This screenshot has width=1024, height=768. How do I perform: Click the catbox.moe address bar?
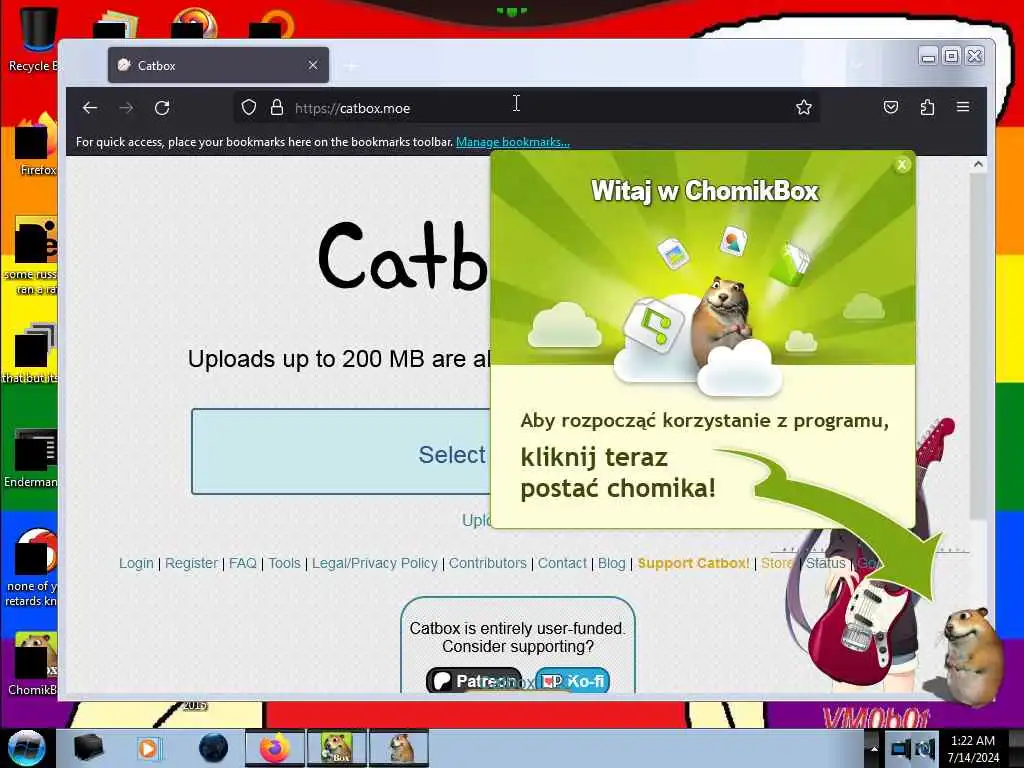[526, 108]
